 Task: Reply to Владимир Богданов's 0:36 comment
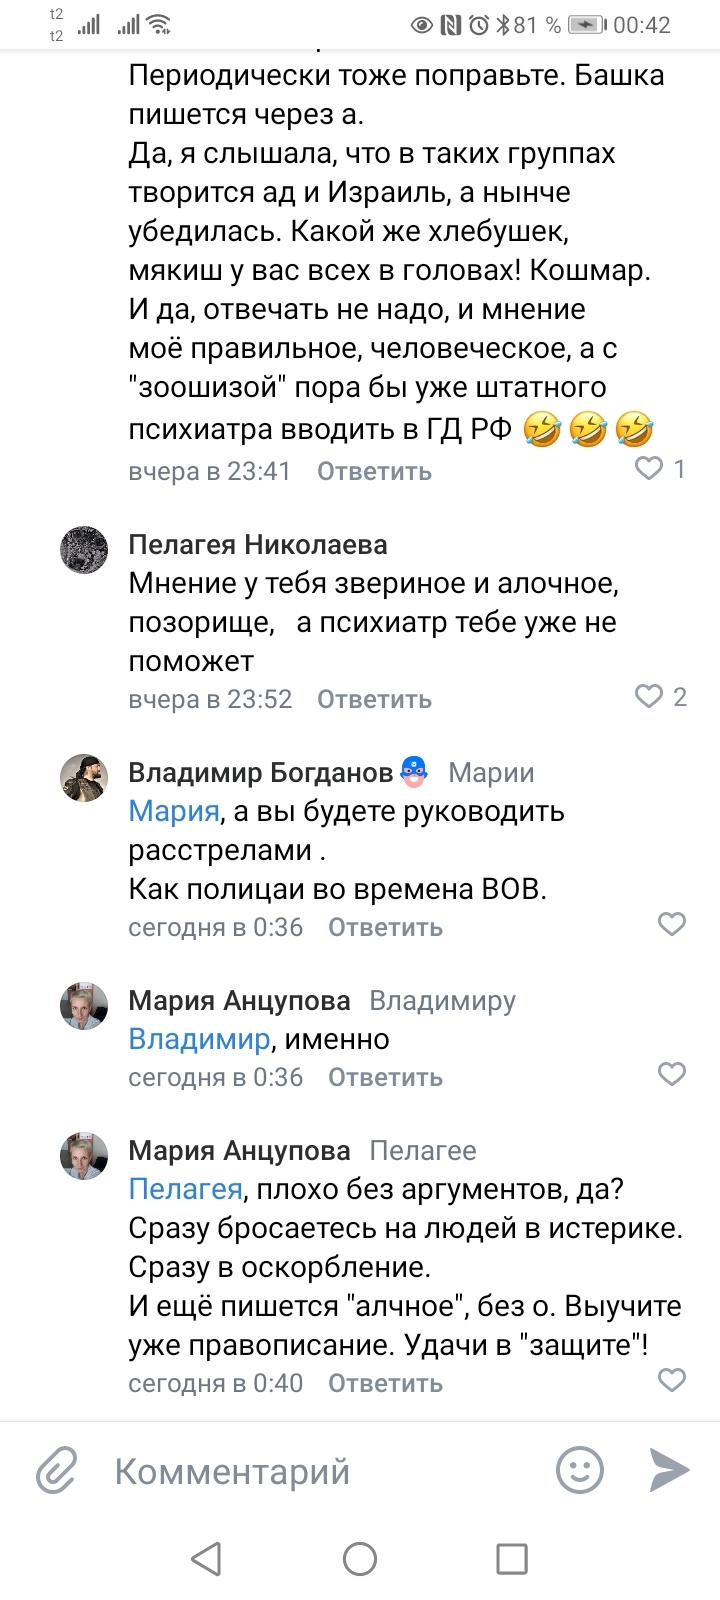385,927
